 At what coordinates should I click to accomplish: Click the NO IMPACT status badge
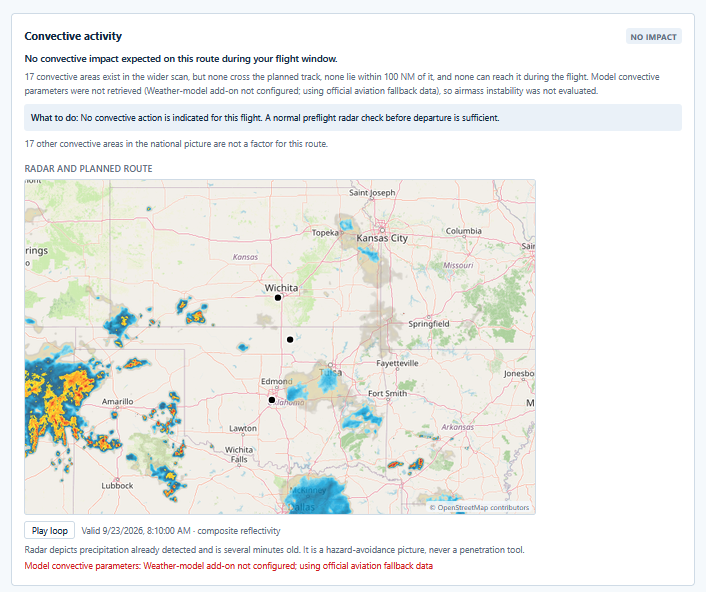653,37
